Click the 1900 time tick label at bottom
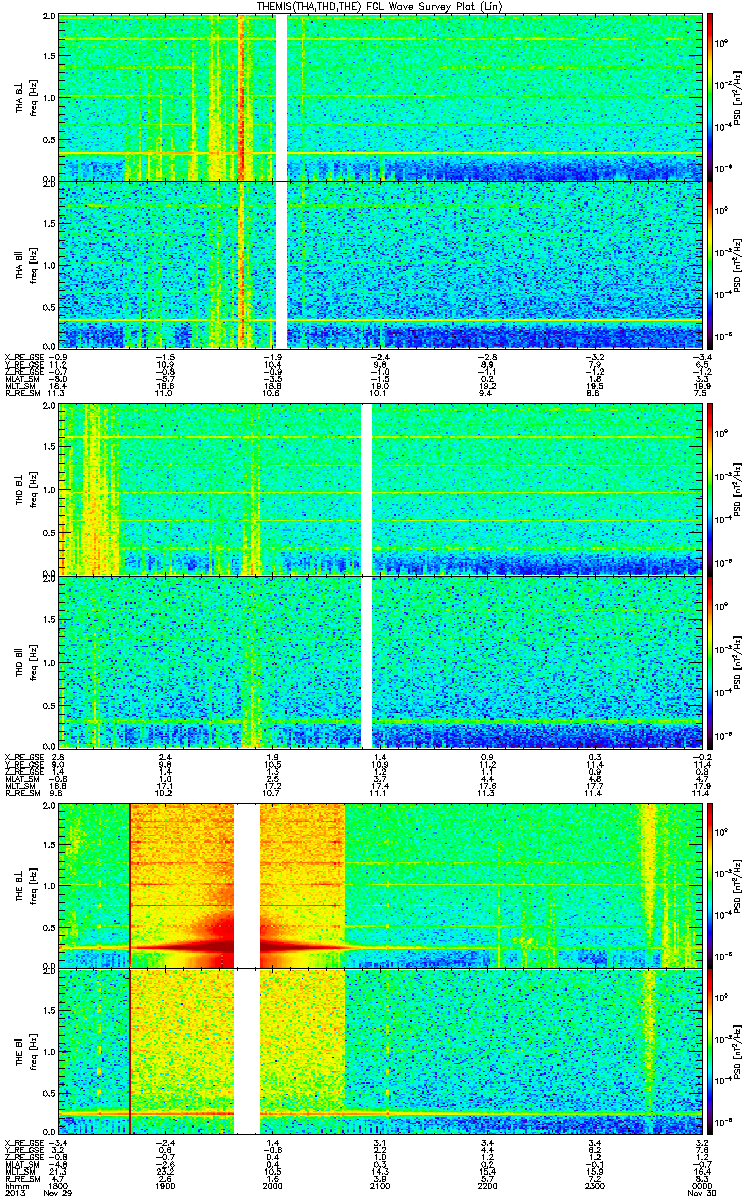Screen dimensions: 750x1200 pyautogui.click(x=165, y=1185)
